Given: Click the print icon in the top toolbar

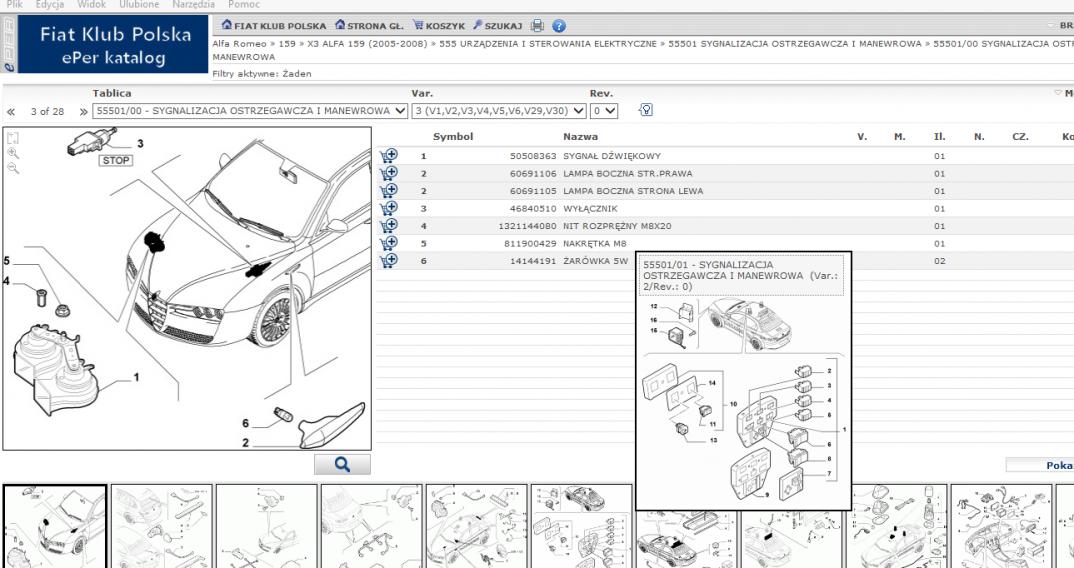Looking at the screenshot, I should click(x=537, y=26).
